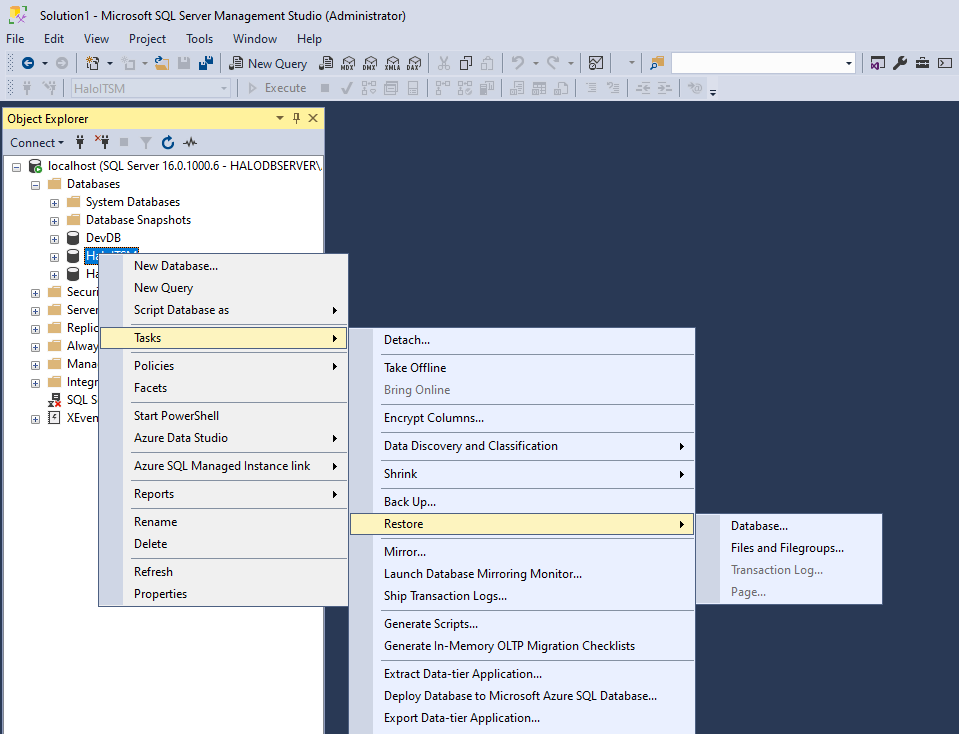Viewport: 959px width, 734px height.
Task: Click the Navigate Backward arrow icon
Action: [28, 63]
